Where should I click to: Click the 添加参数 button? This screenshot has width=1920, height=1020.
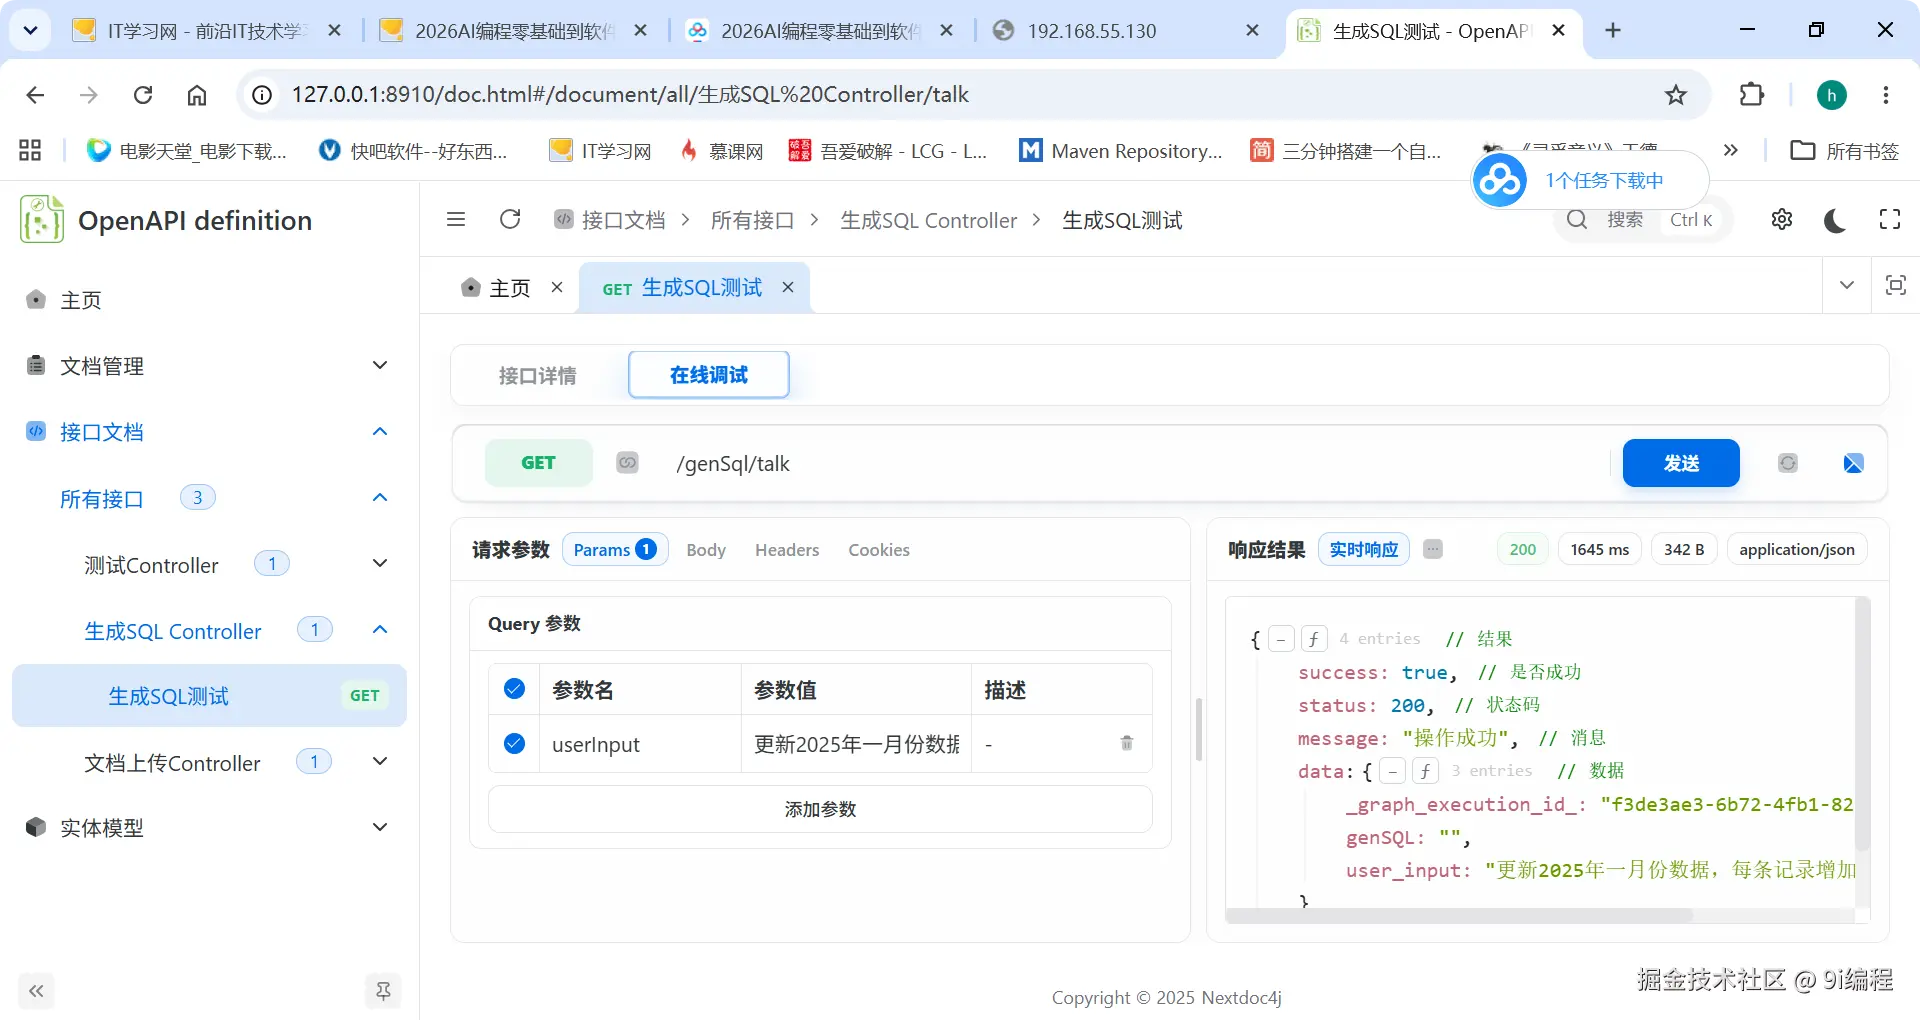(x=820, y=809)
